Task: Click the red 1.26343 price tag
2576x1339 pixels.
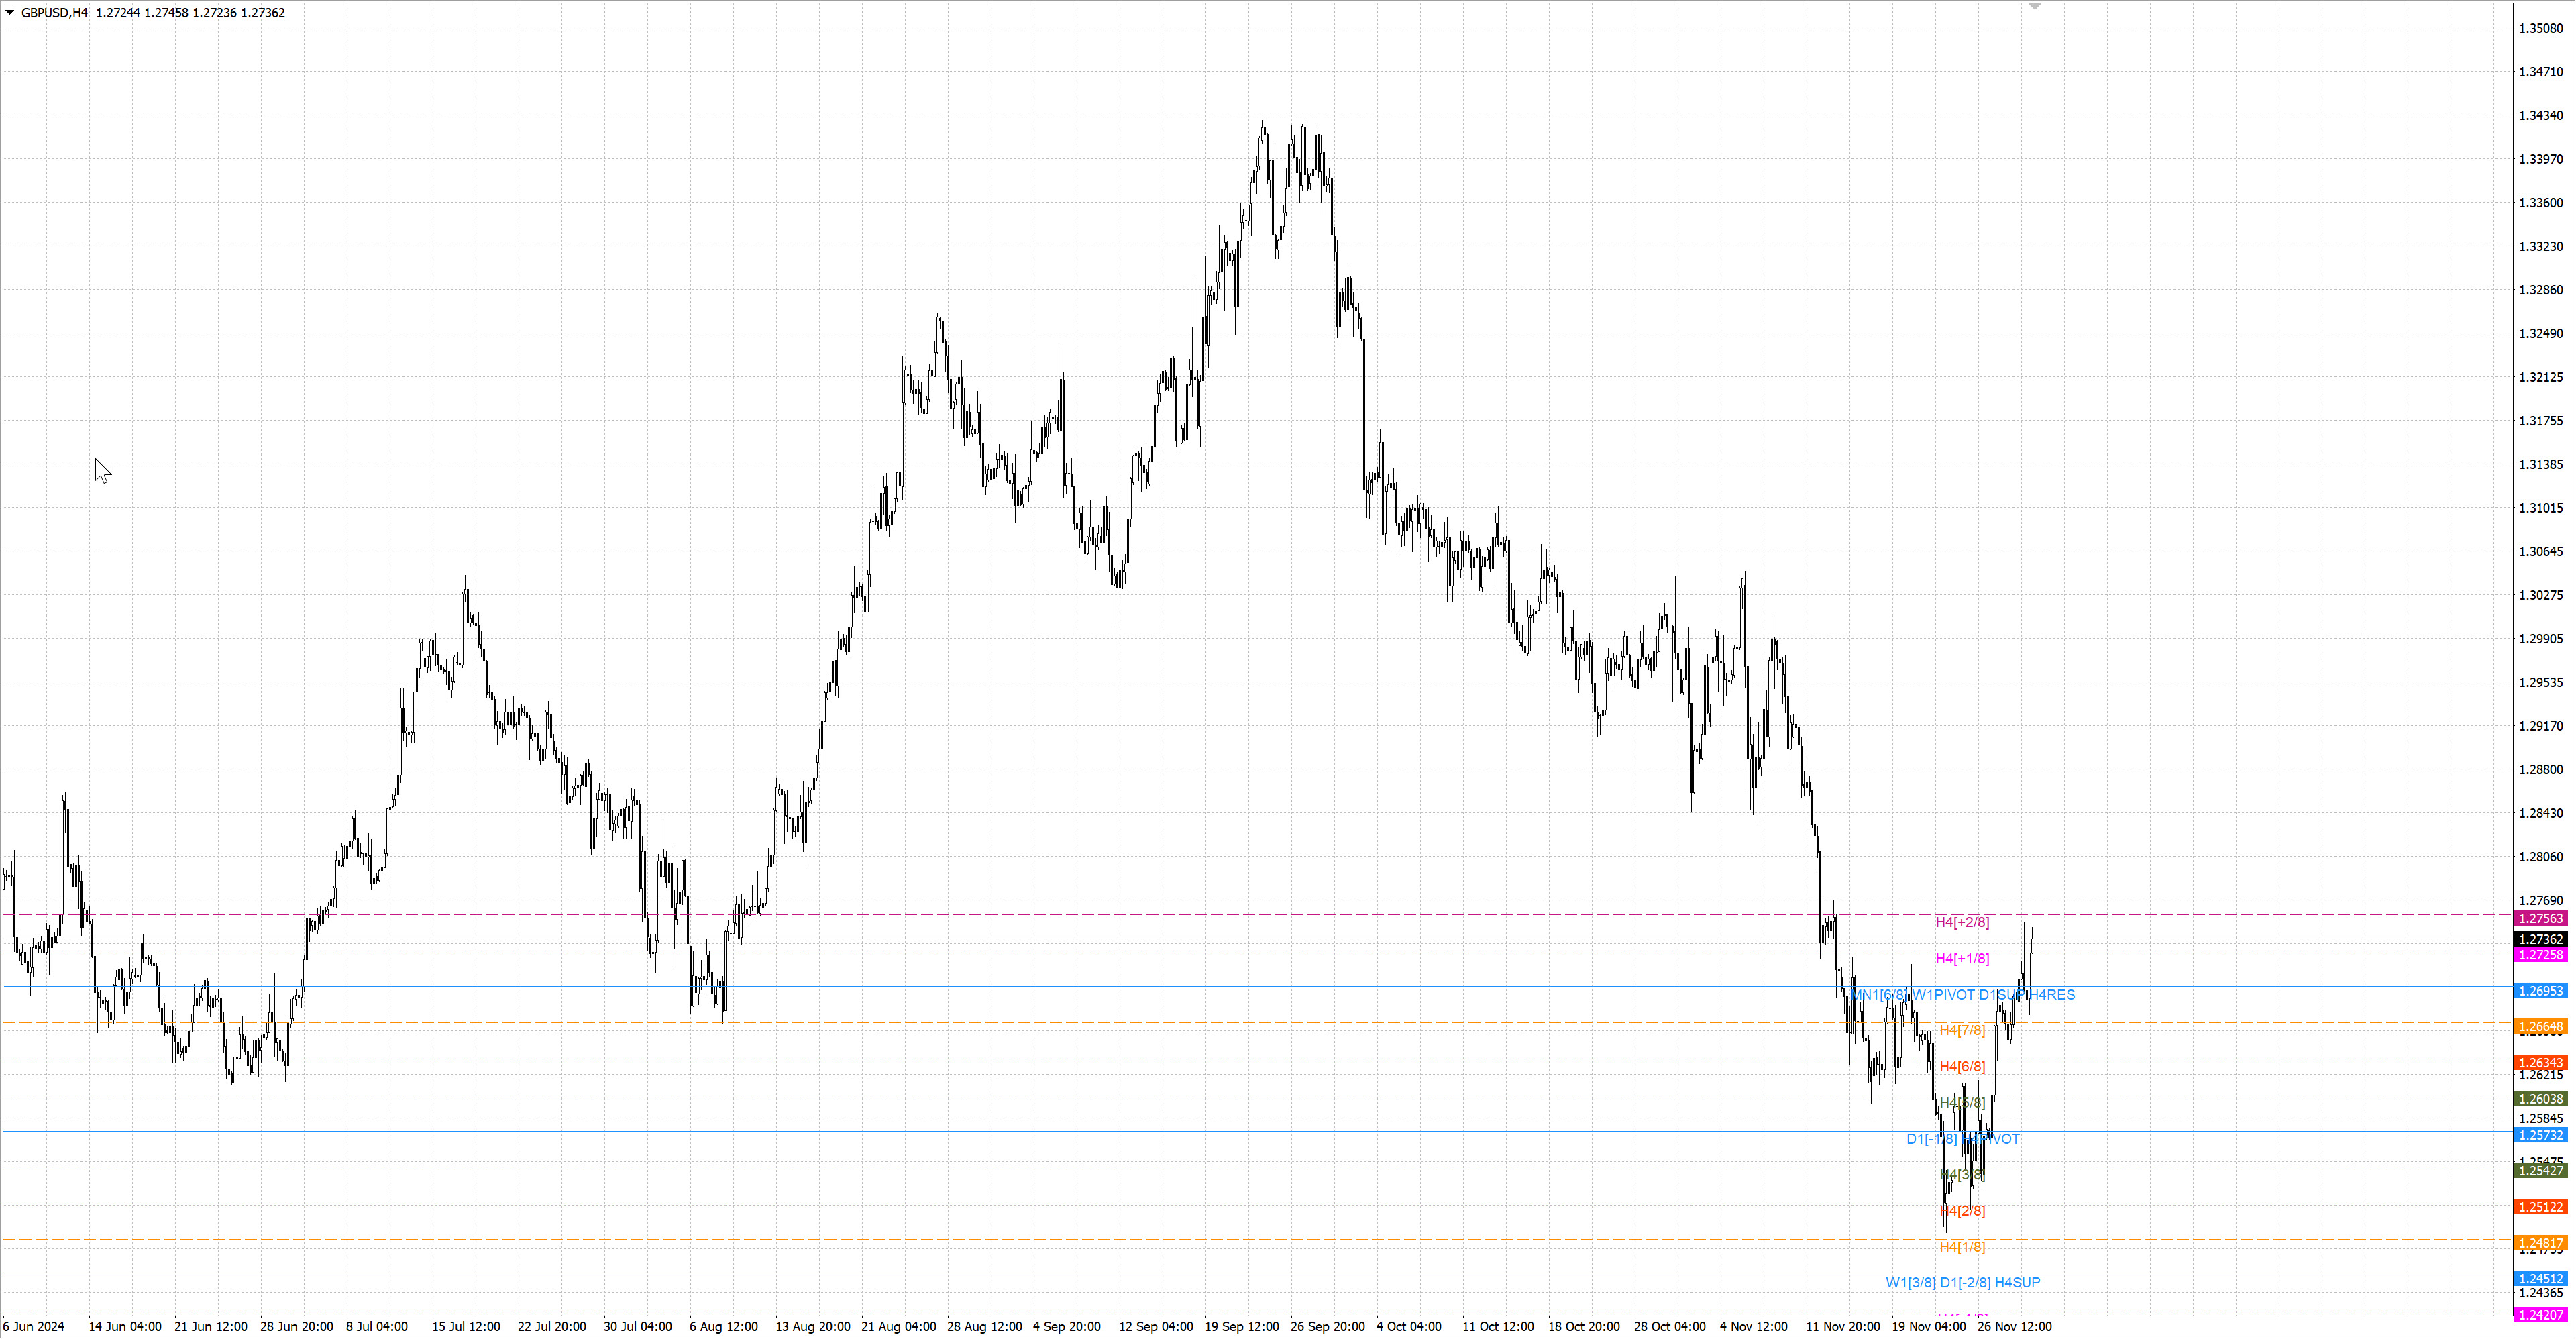Action: 2540,1063
